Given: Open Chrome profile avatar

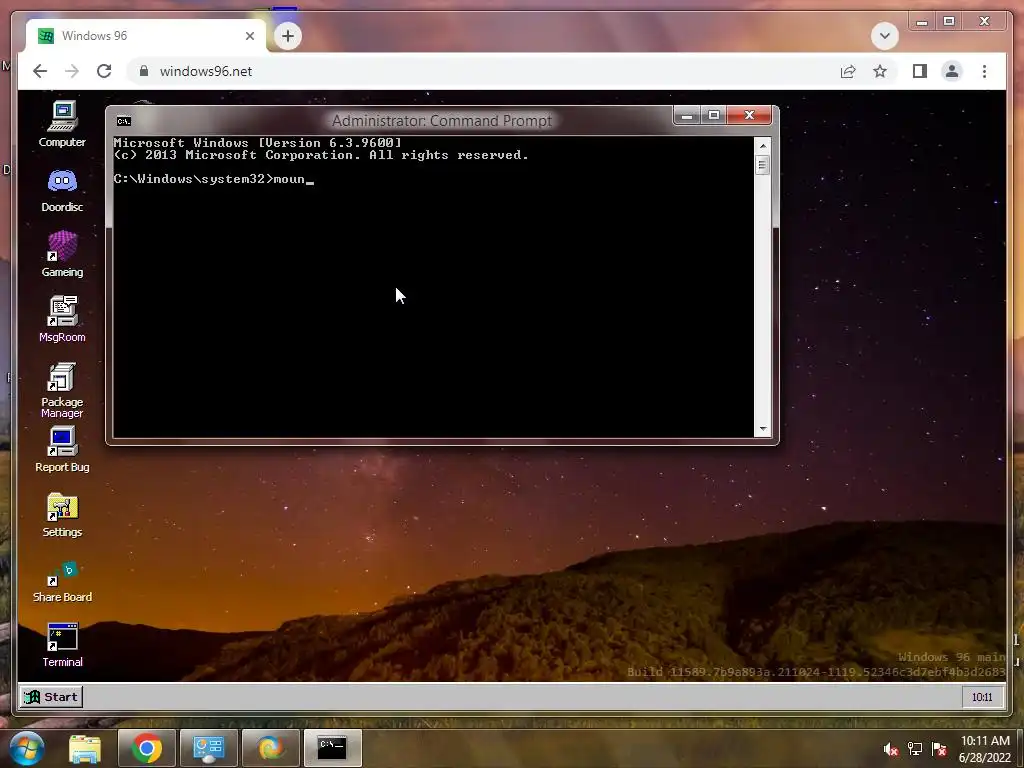Looking at the screenshot, I should tap(952, 71).
